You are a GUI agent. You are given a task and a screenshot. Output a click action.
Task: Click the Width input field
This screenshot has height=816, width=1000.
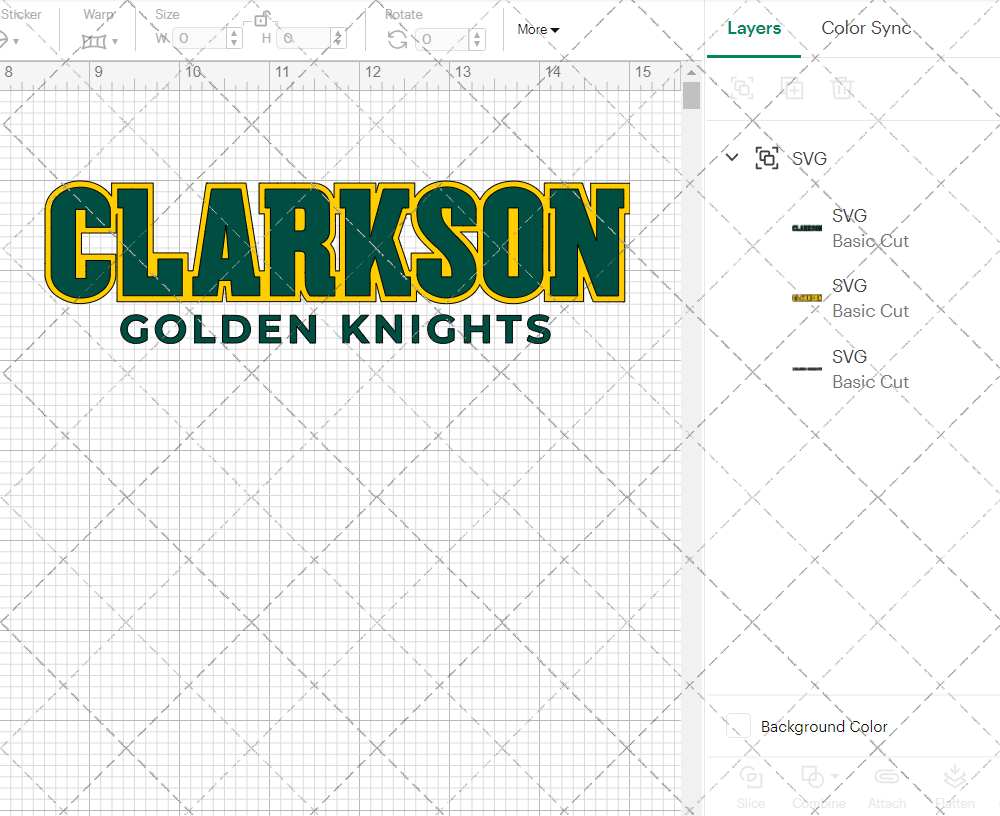(x=200, y=38)
